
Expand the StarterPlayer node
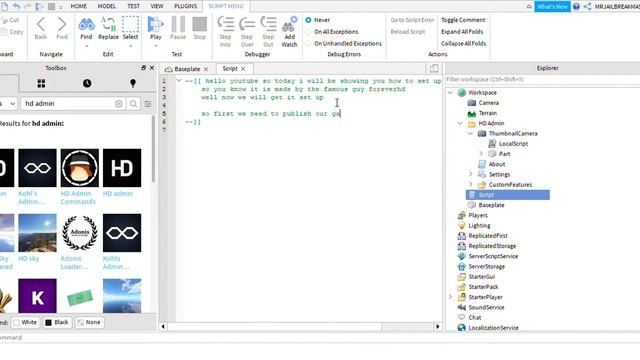tap(450, 297)
